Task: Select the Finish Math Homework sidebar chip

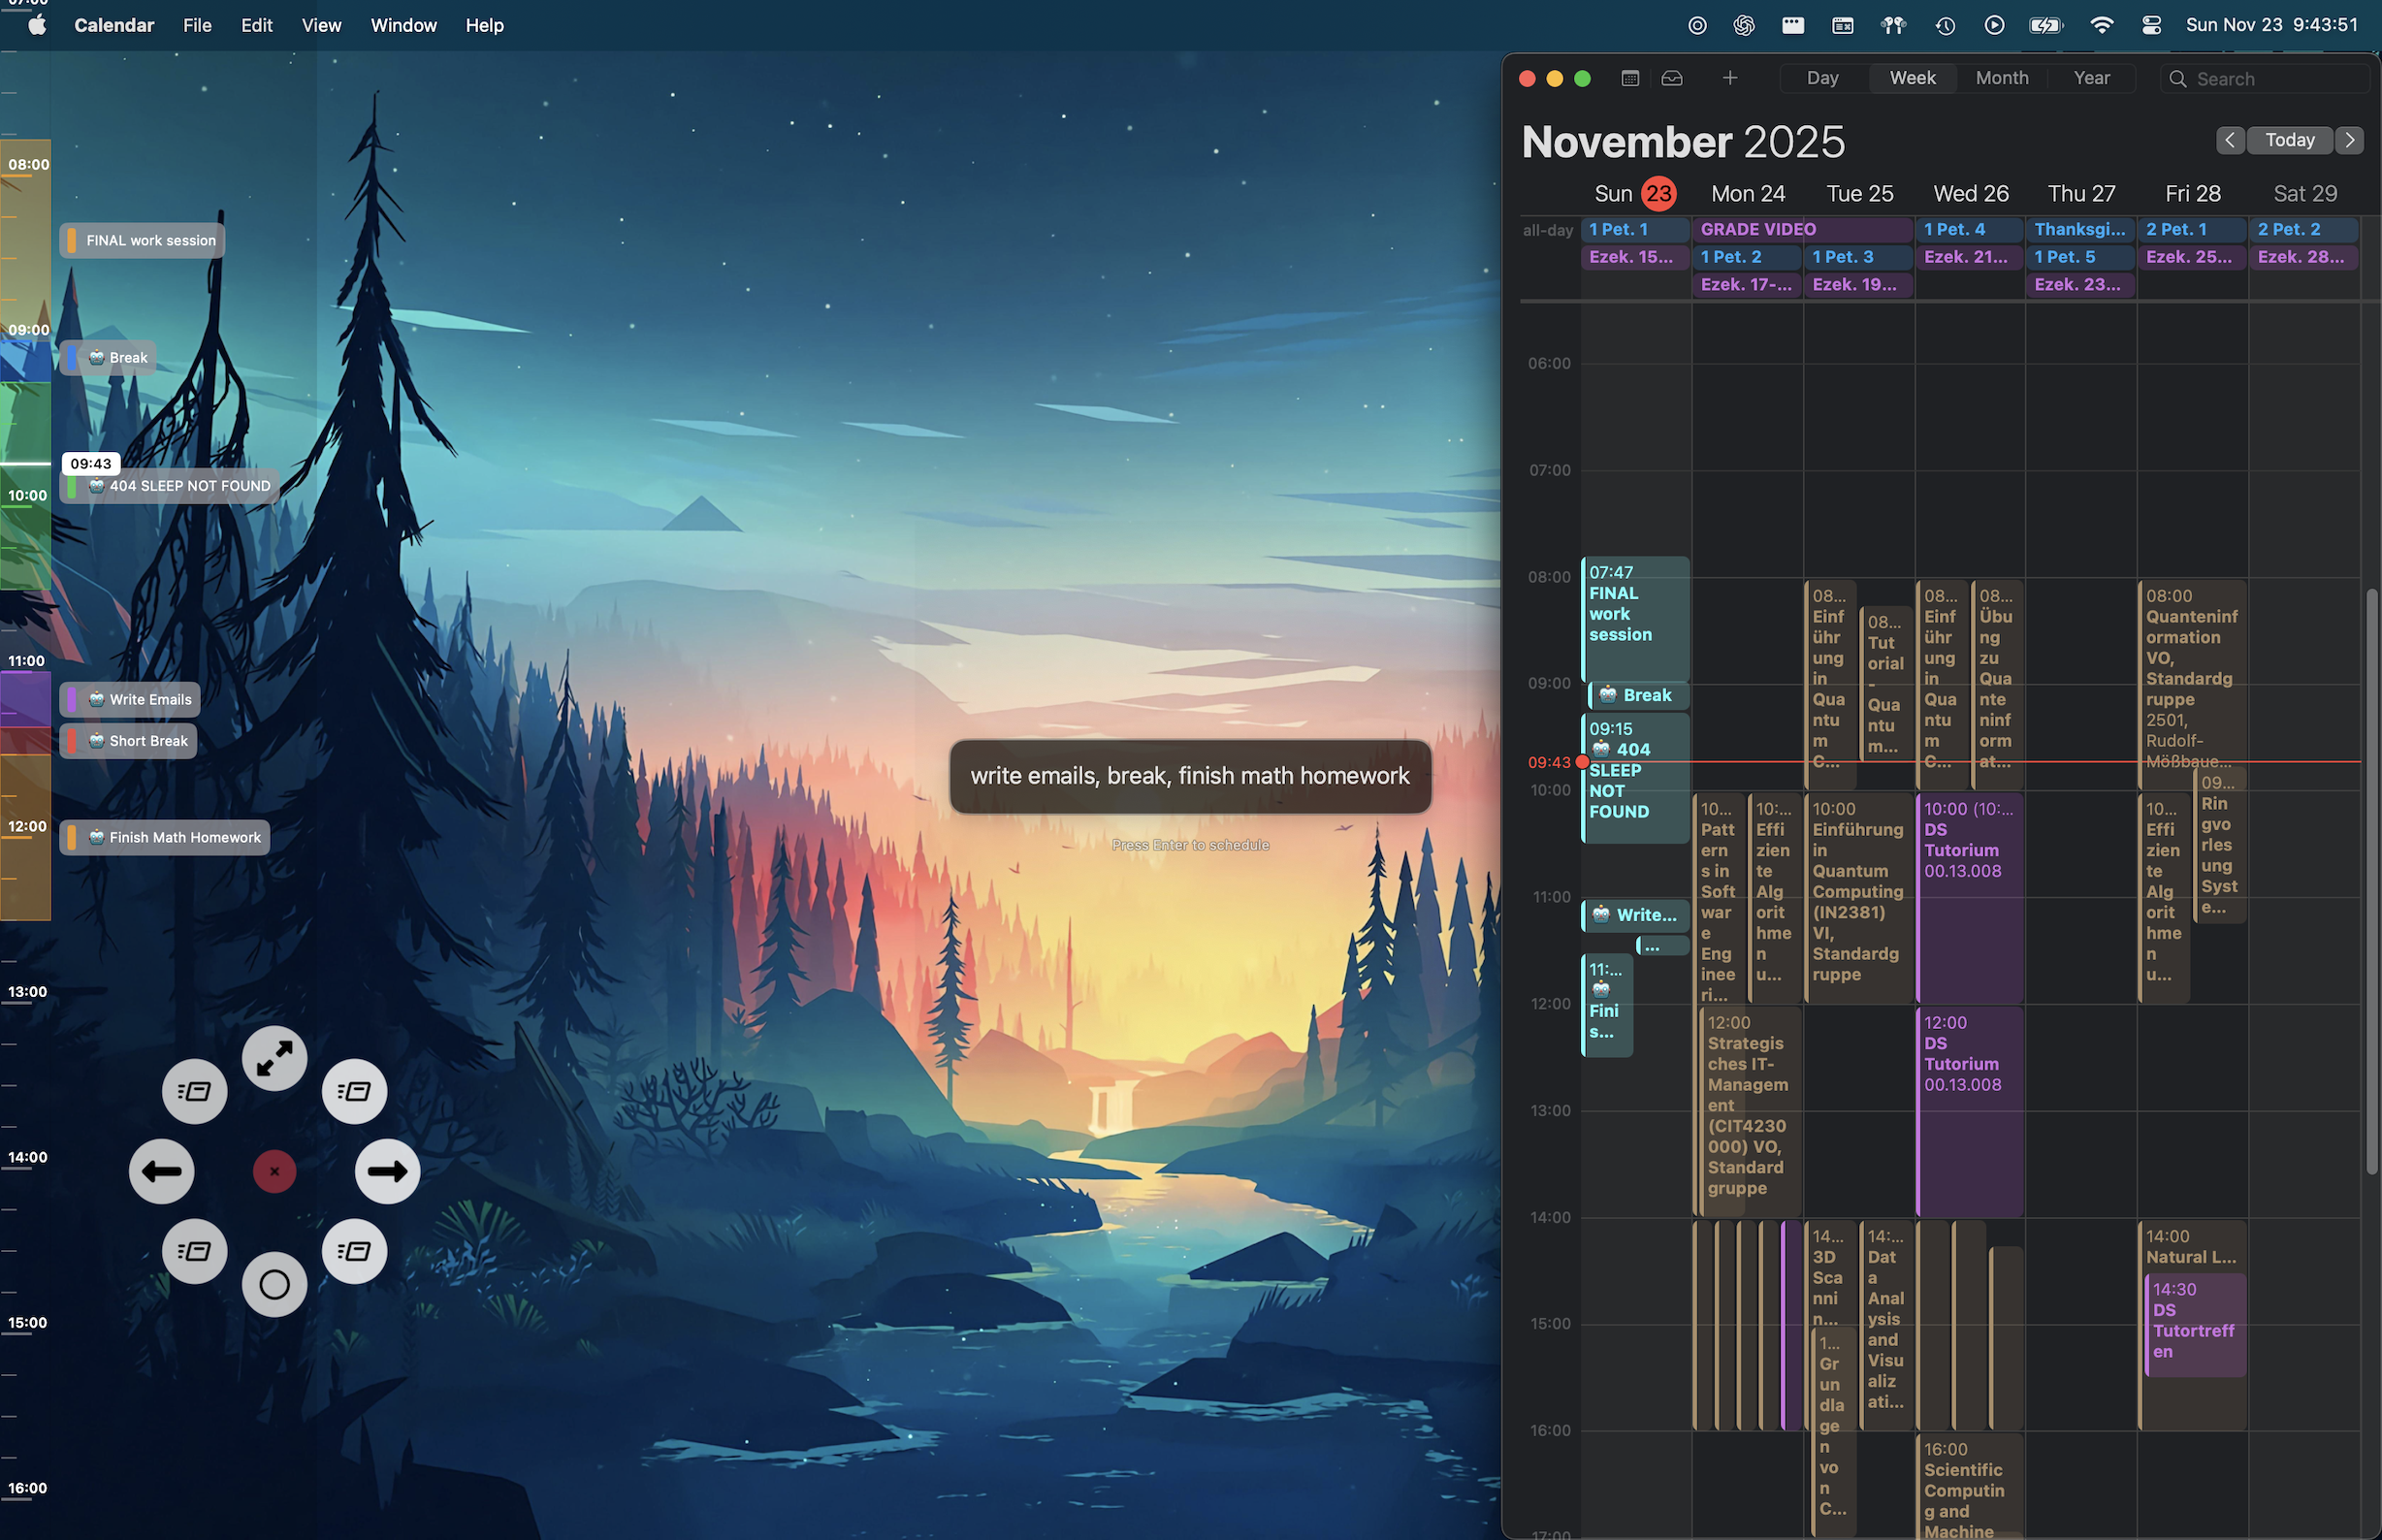Action: coord(166,837)
